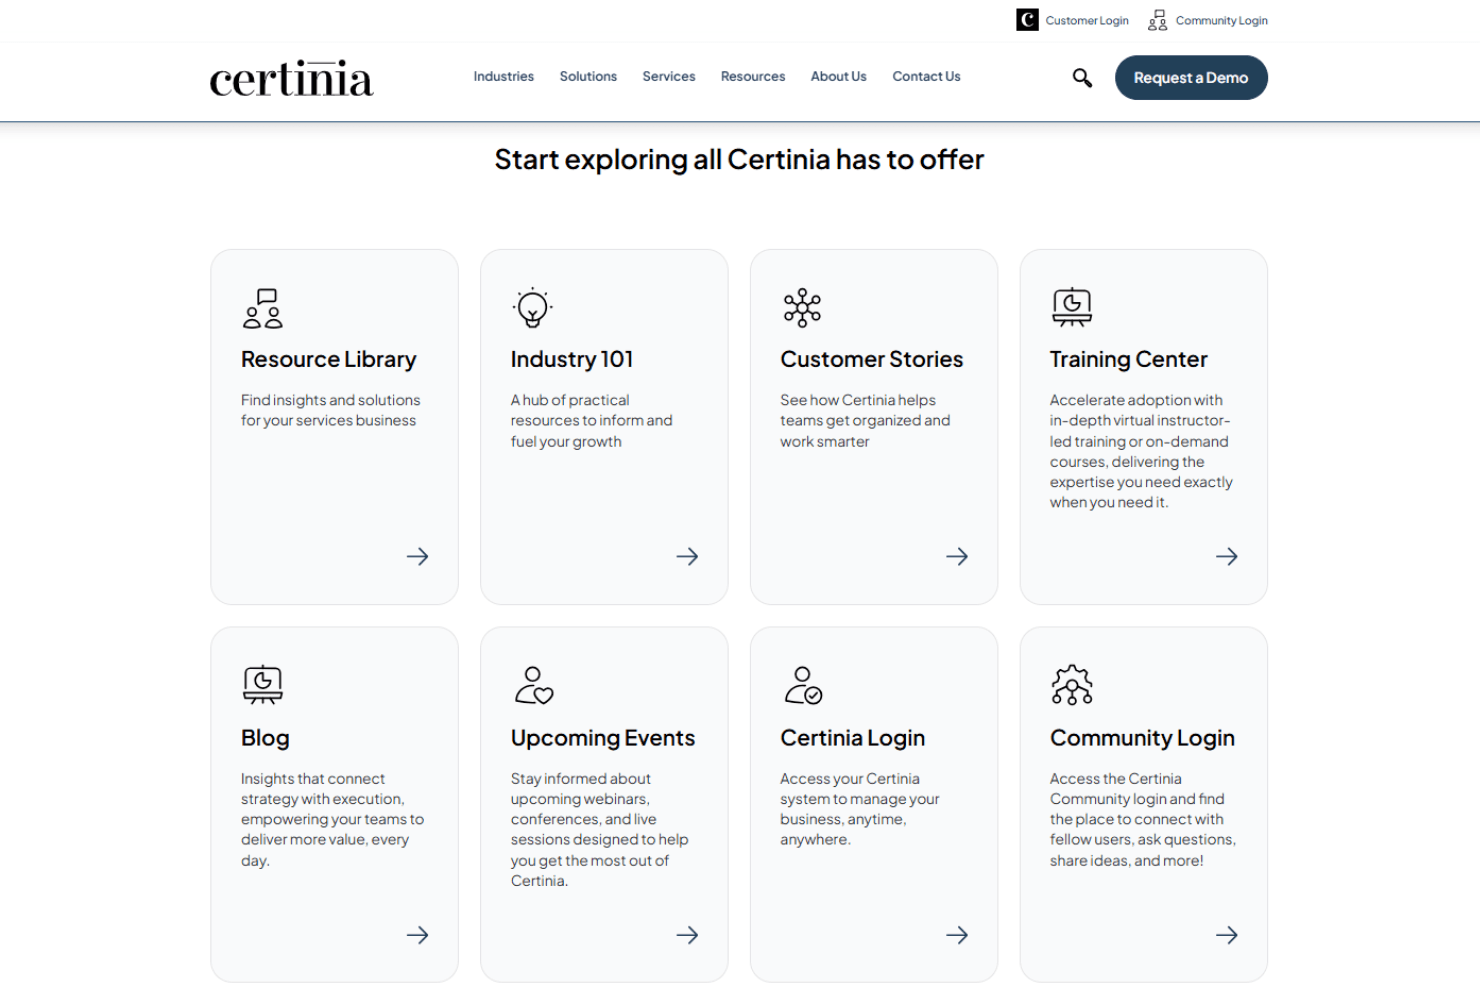
Task: Click the arrow on Upcoming Events card
Action: point(687,935)
